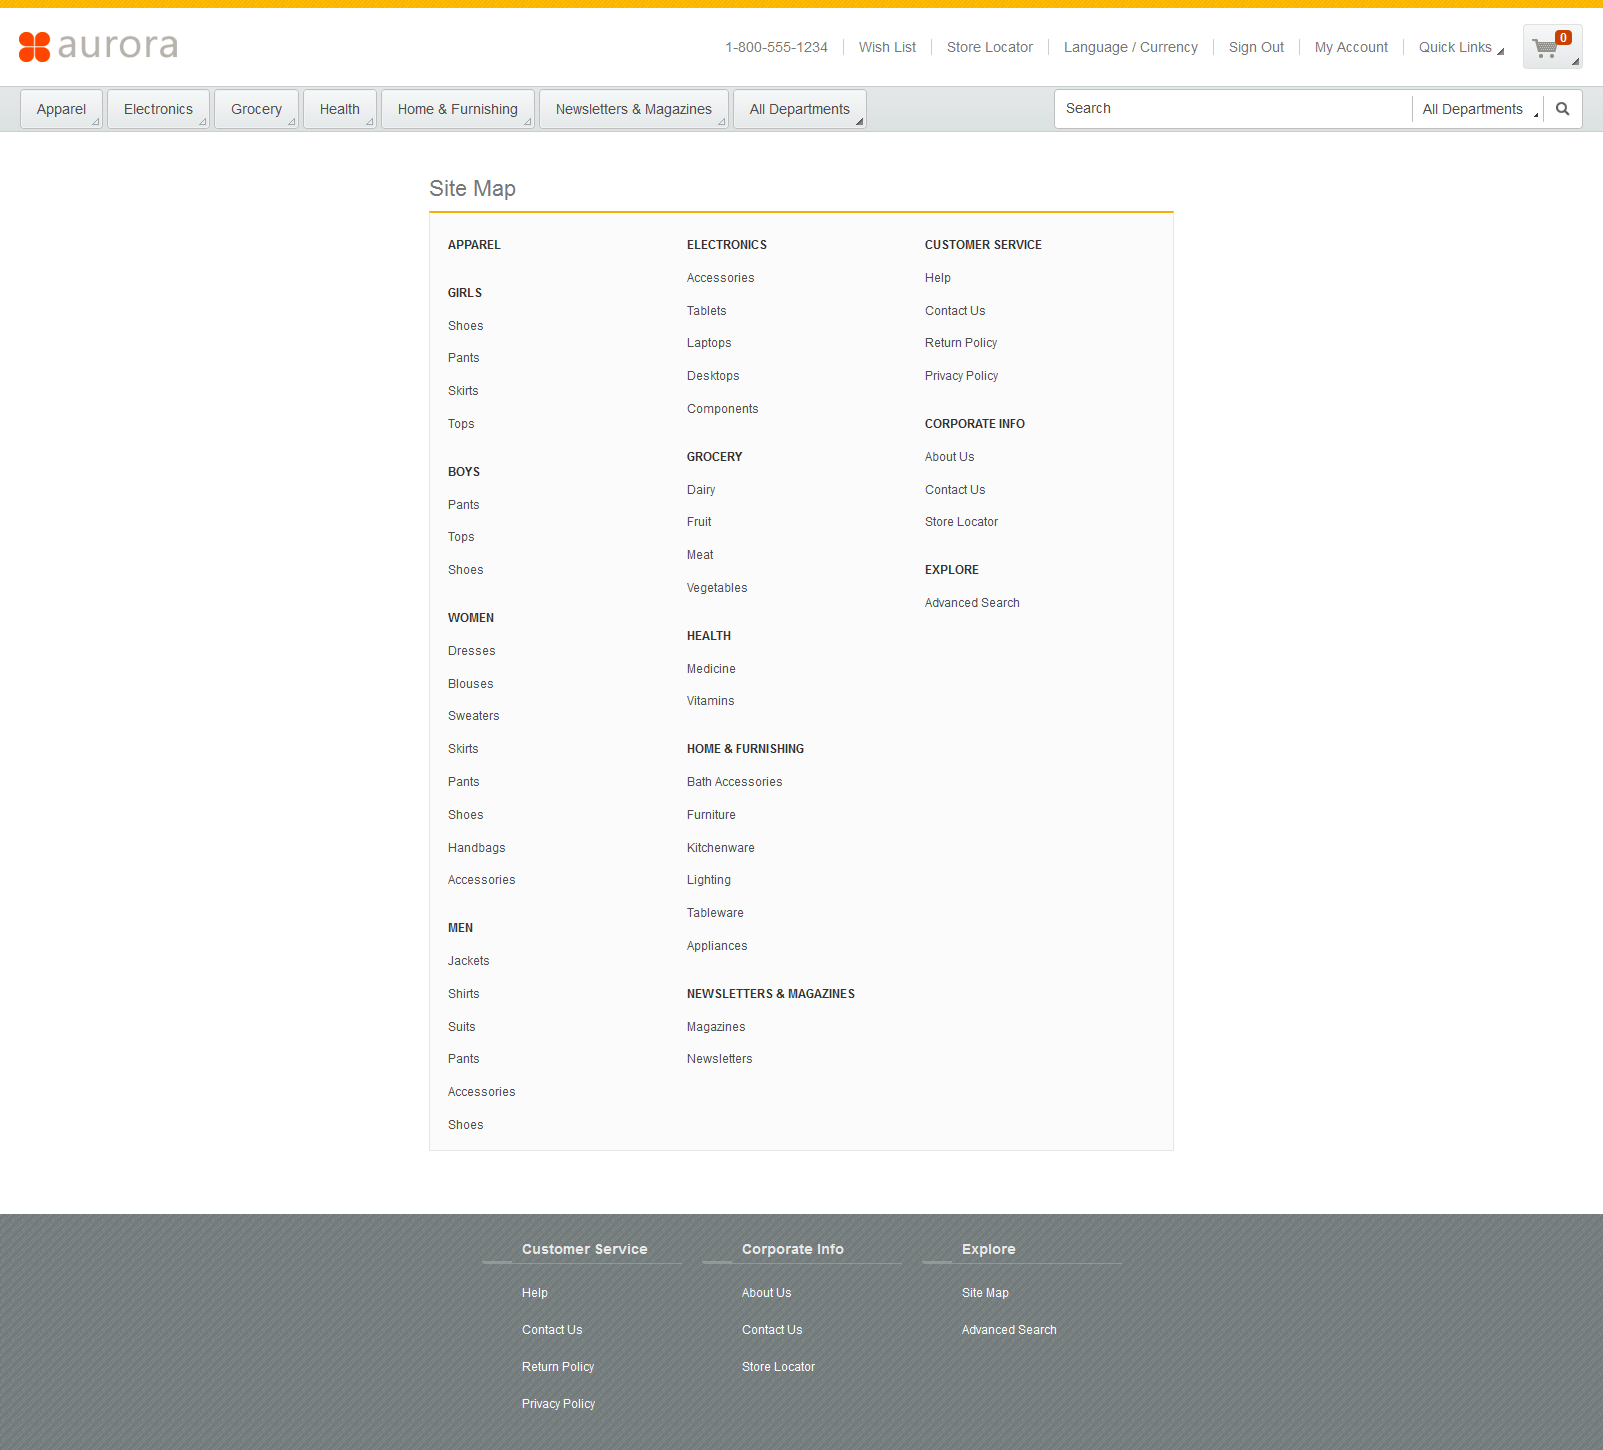Image resolution: width=1603 pixels, height=1450 pixels.
Task: Open footer Store Locator link
Action: pos(778,1367)
